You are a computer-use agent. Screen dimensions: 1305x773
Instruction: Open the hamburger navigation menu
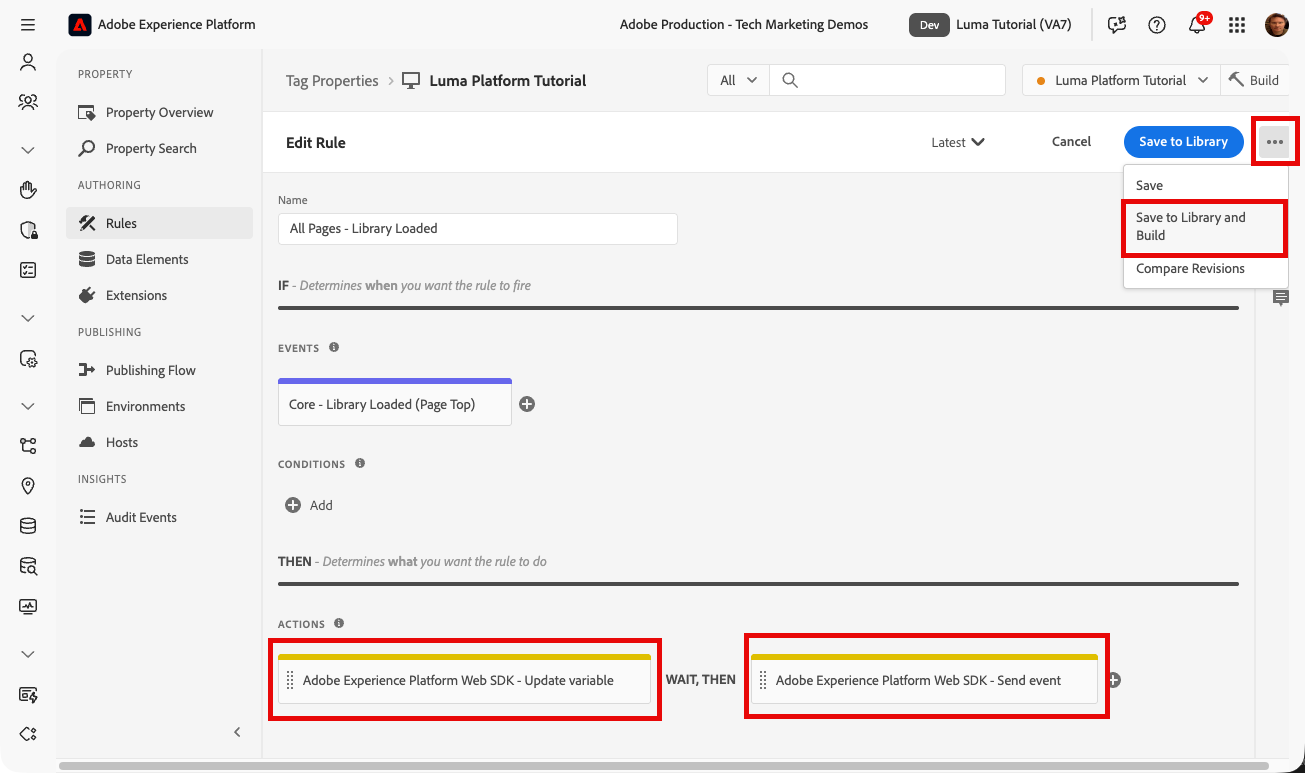(x=28, y=25)
